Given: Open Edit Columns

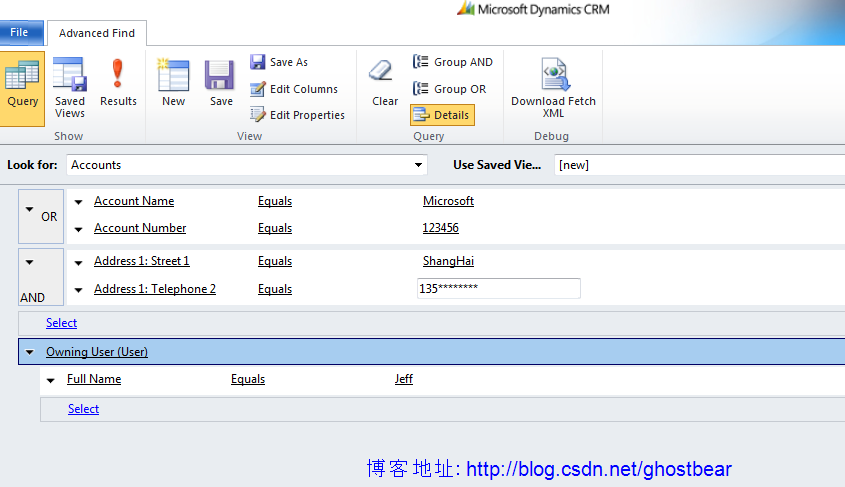Looking at the screenshot, I should pos(294,89).
